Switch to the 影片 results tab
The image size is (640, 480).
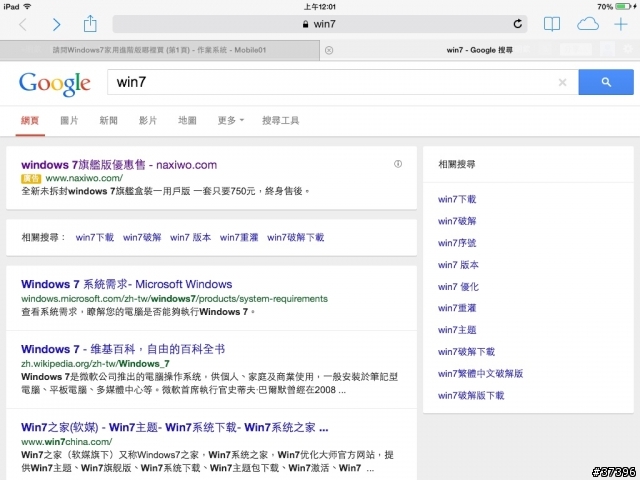point(148,120)
